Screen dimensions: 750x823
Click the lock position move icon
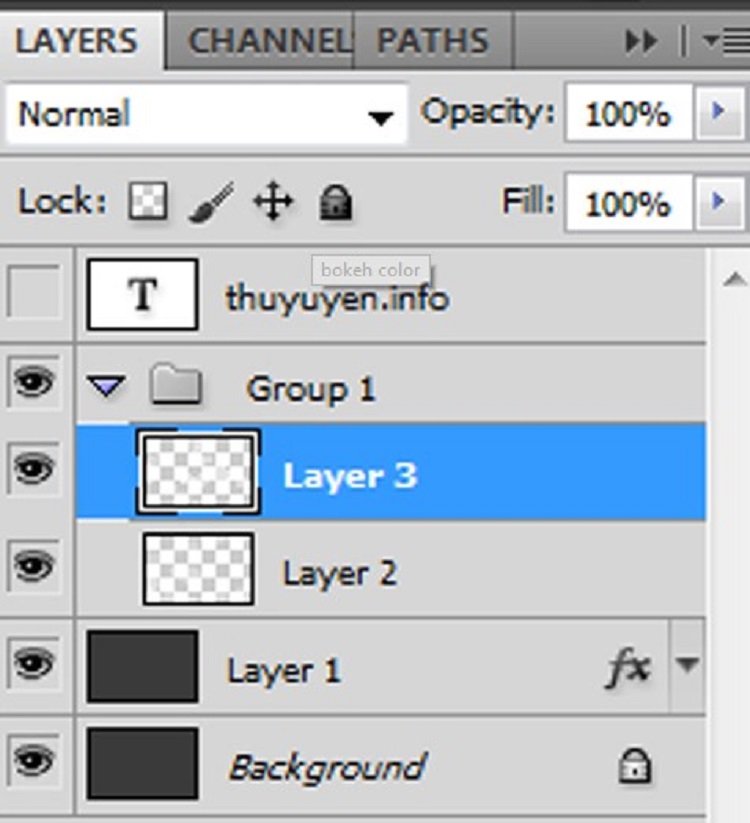tap(273, 202)
